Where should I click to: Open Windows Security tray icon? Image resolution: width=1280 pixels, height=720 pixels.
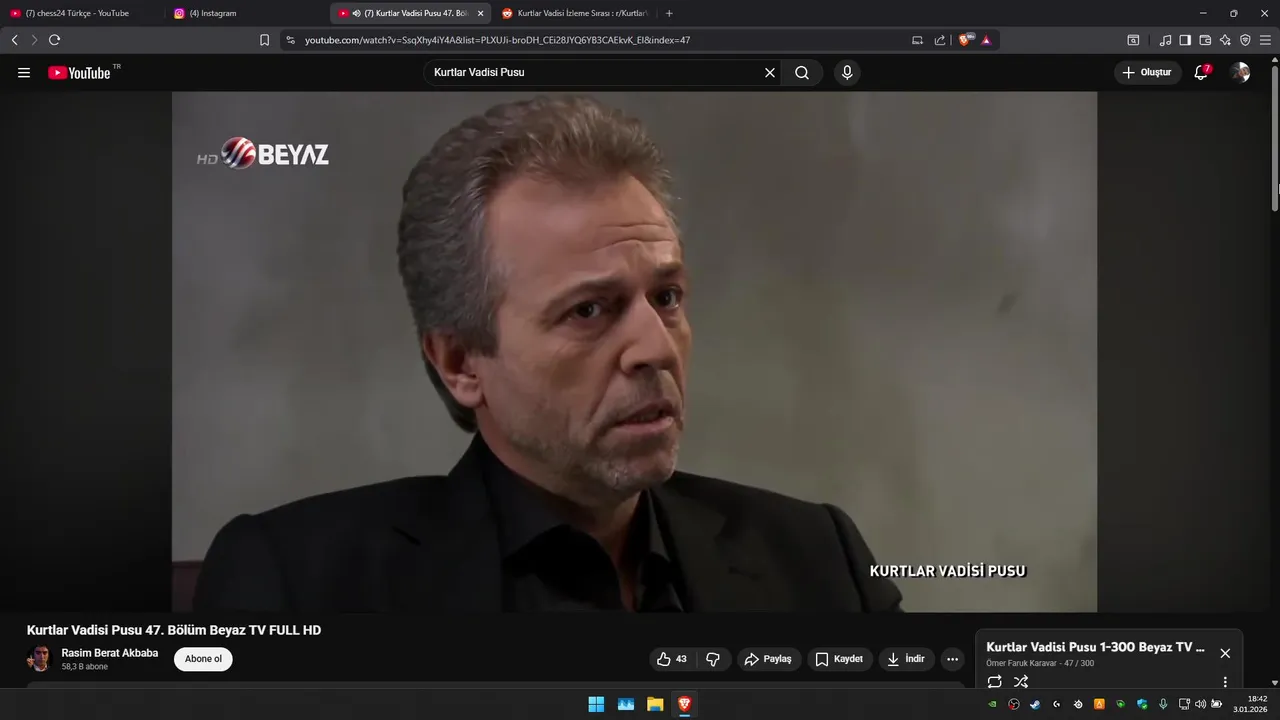coord(1142,704)
